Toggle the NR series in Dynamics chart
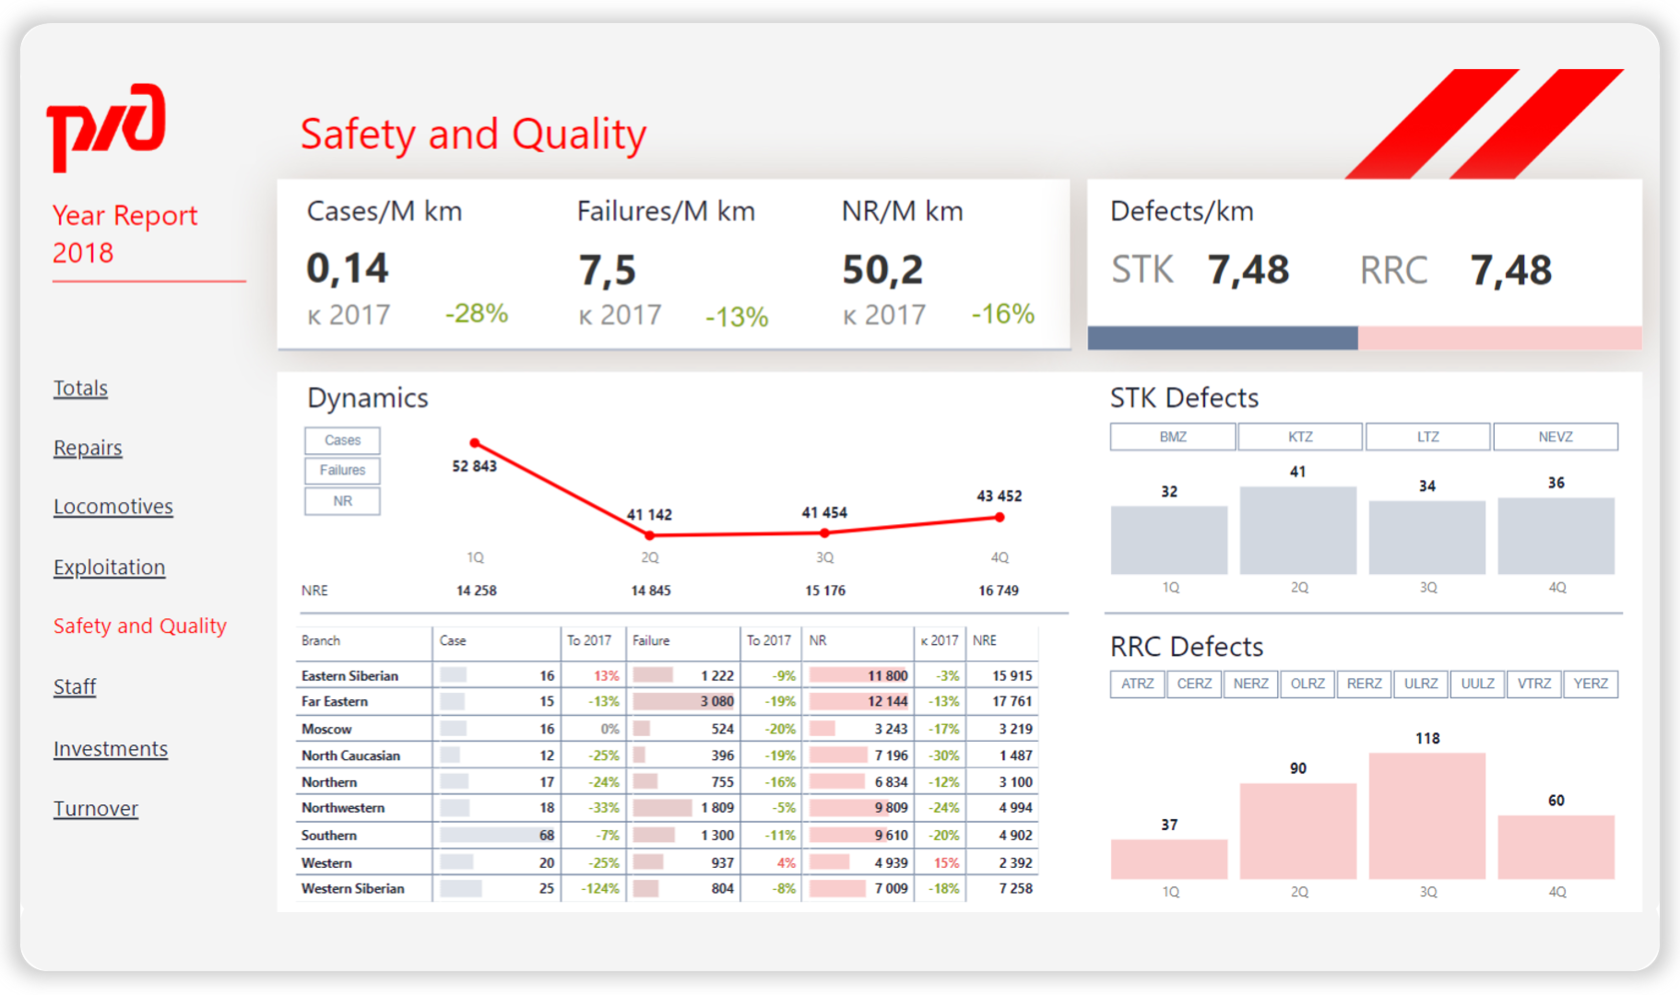This screenshot has height=995, width=1680. pos(341,501)
